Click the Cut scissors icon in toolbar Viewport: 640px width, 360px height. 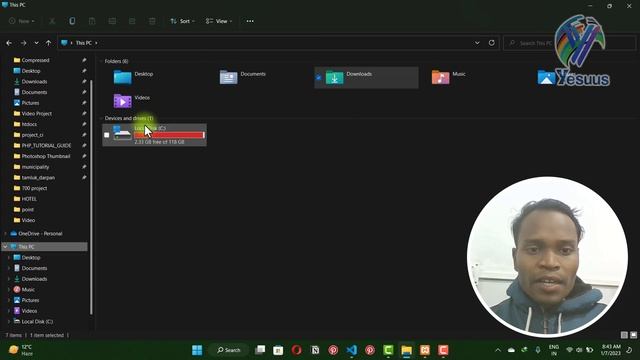52,21
